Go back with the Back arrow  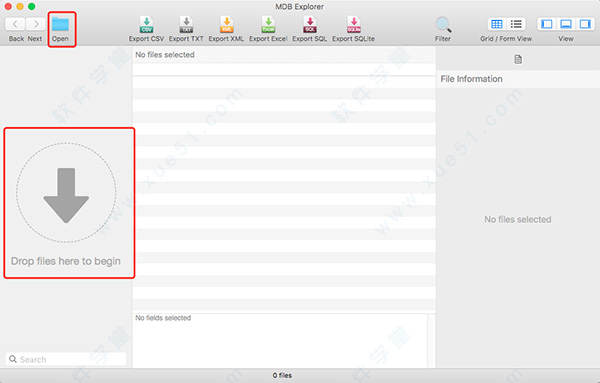(15, 24)
